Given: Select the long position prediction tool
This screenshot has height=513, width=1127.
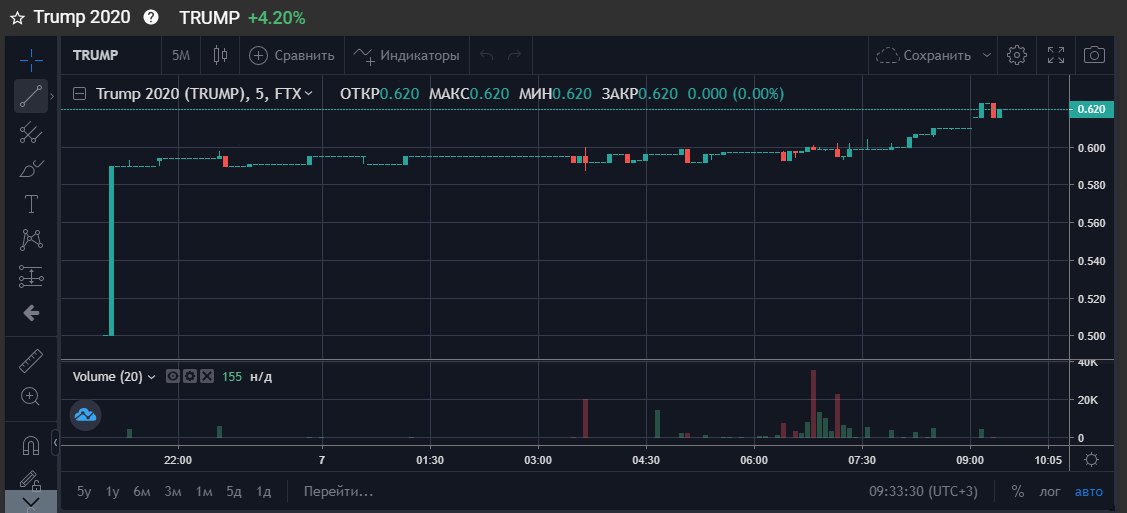Looking at the screenshot, I should (31, 277).
